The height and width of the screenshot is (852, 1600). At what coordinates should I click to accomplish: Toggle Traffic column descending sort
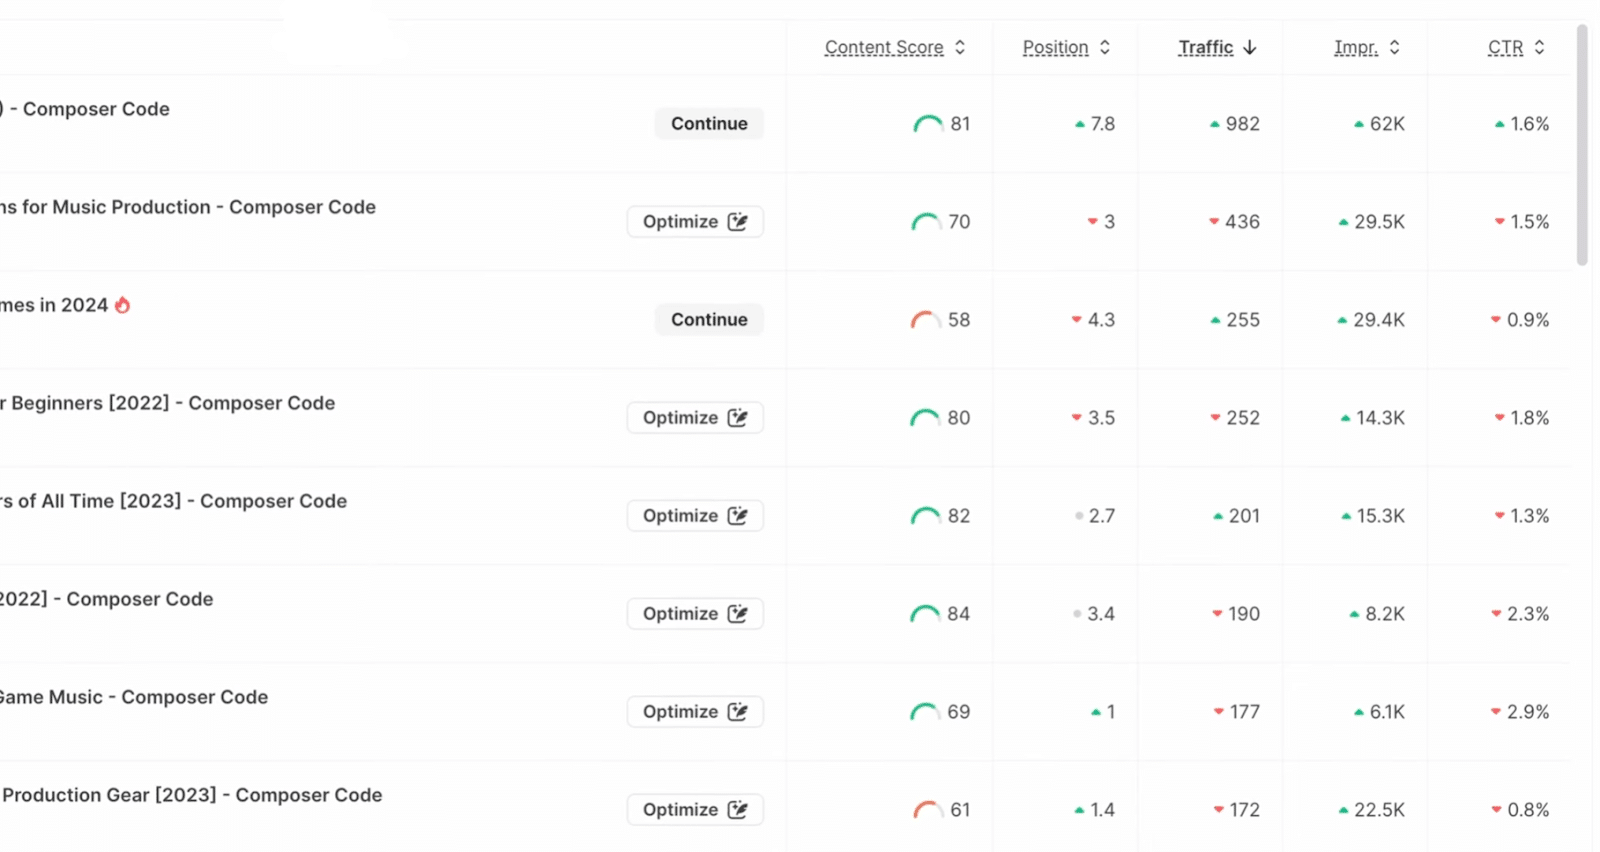coord(1216,47)
